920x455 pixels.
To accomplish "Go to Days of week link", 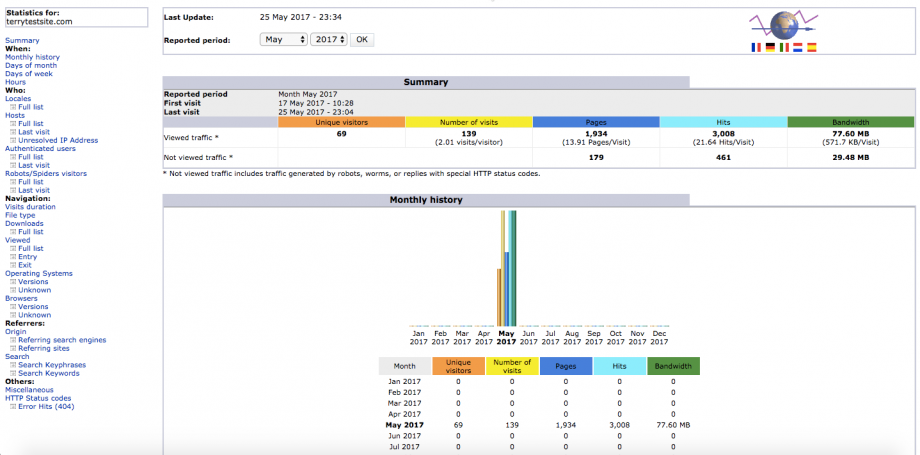I will pos(29,74).
